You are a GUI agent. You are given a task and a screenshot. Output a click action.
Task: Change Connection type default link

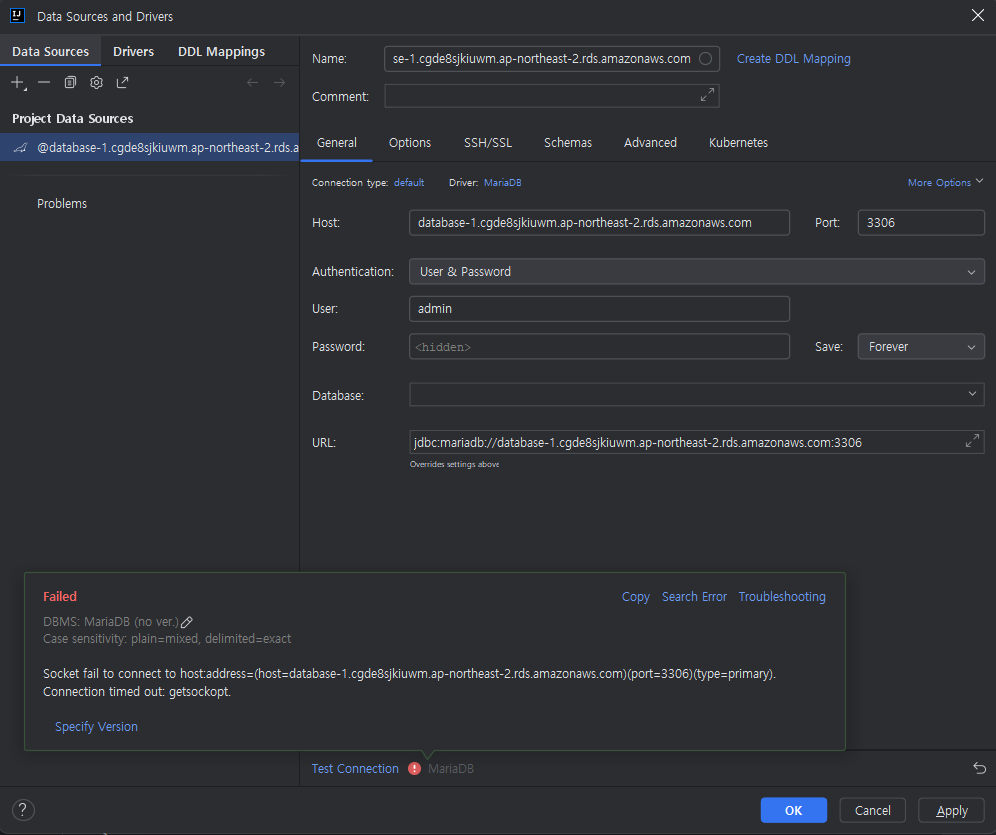coord(409,182)
